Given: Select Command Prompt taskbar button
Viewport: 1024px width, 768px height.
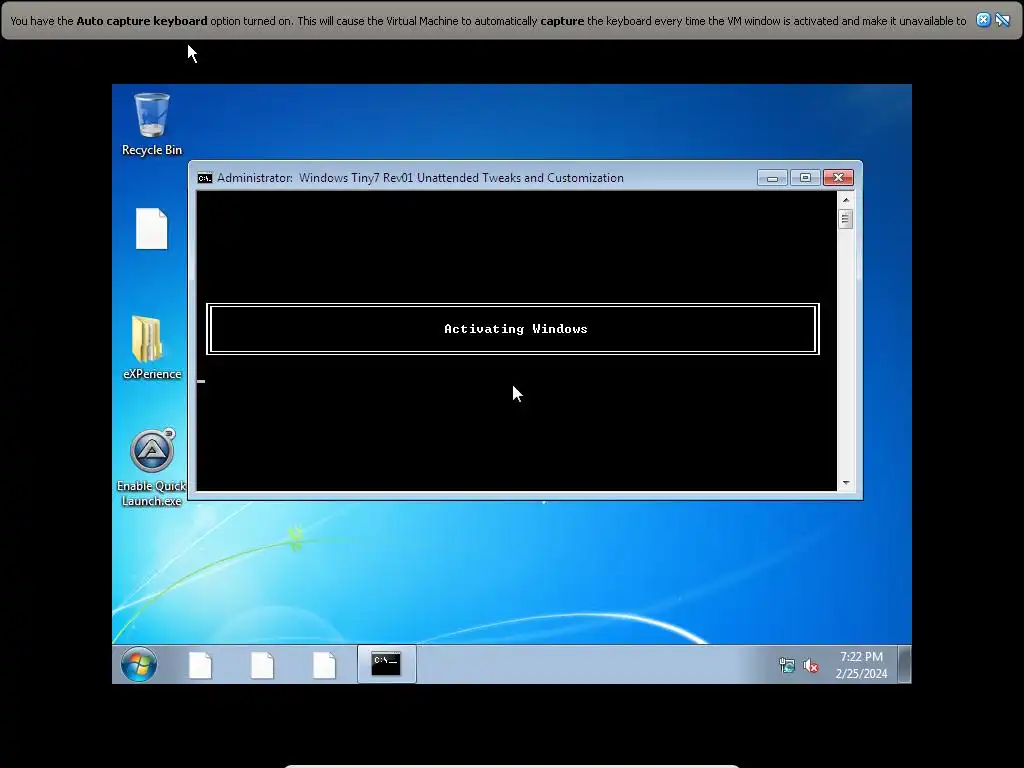Looking at the screenshot, I should (386, 664).
